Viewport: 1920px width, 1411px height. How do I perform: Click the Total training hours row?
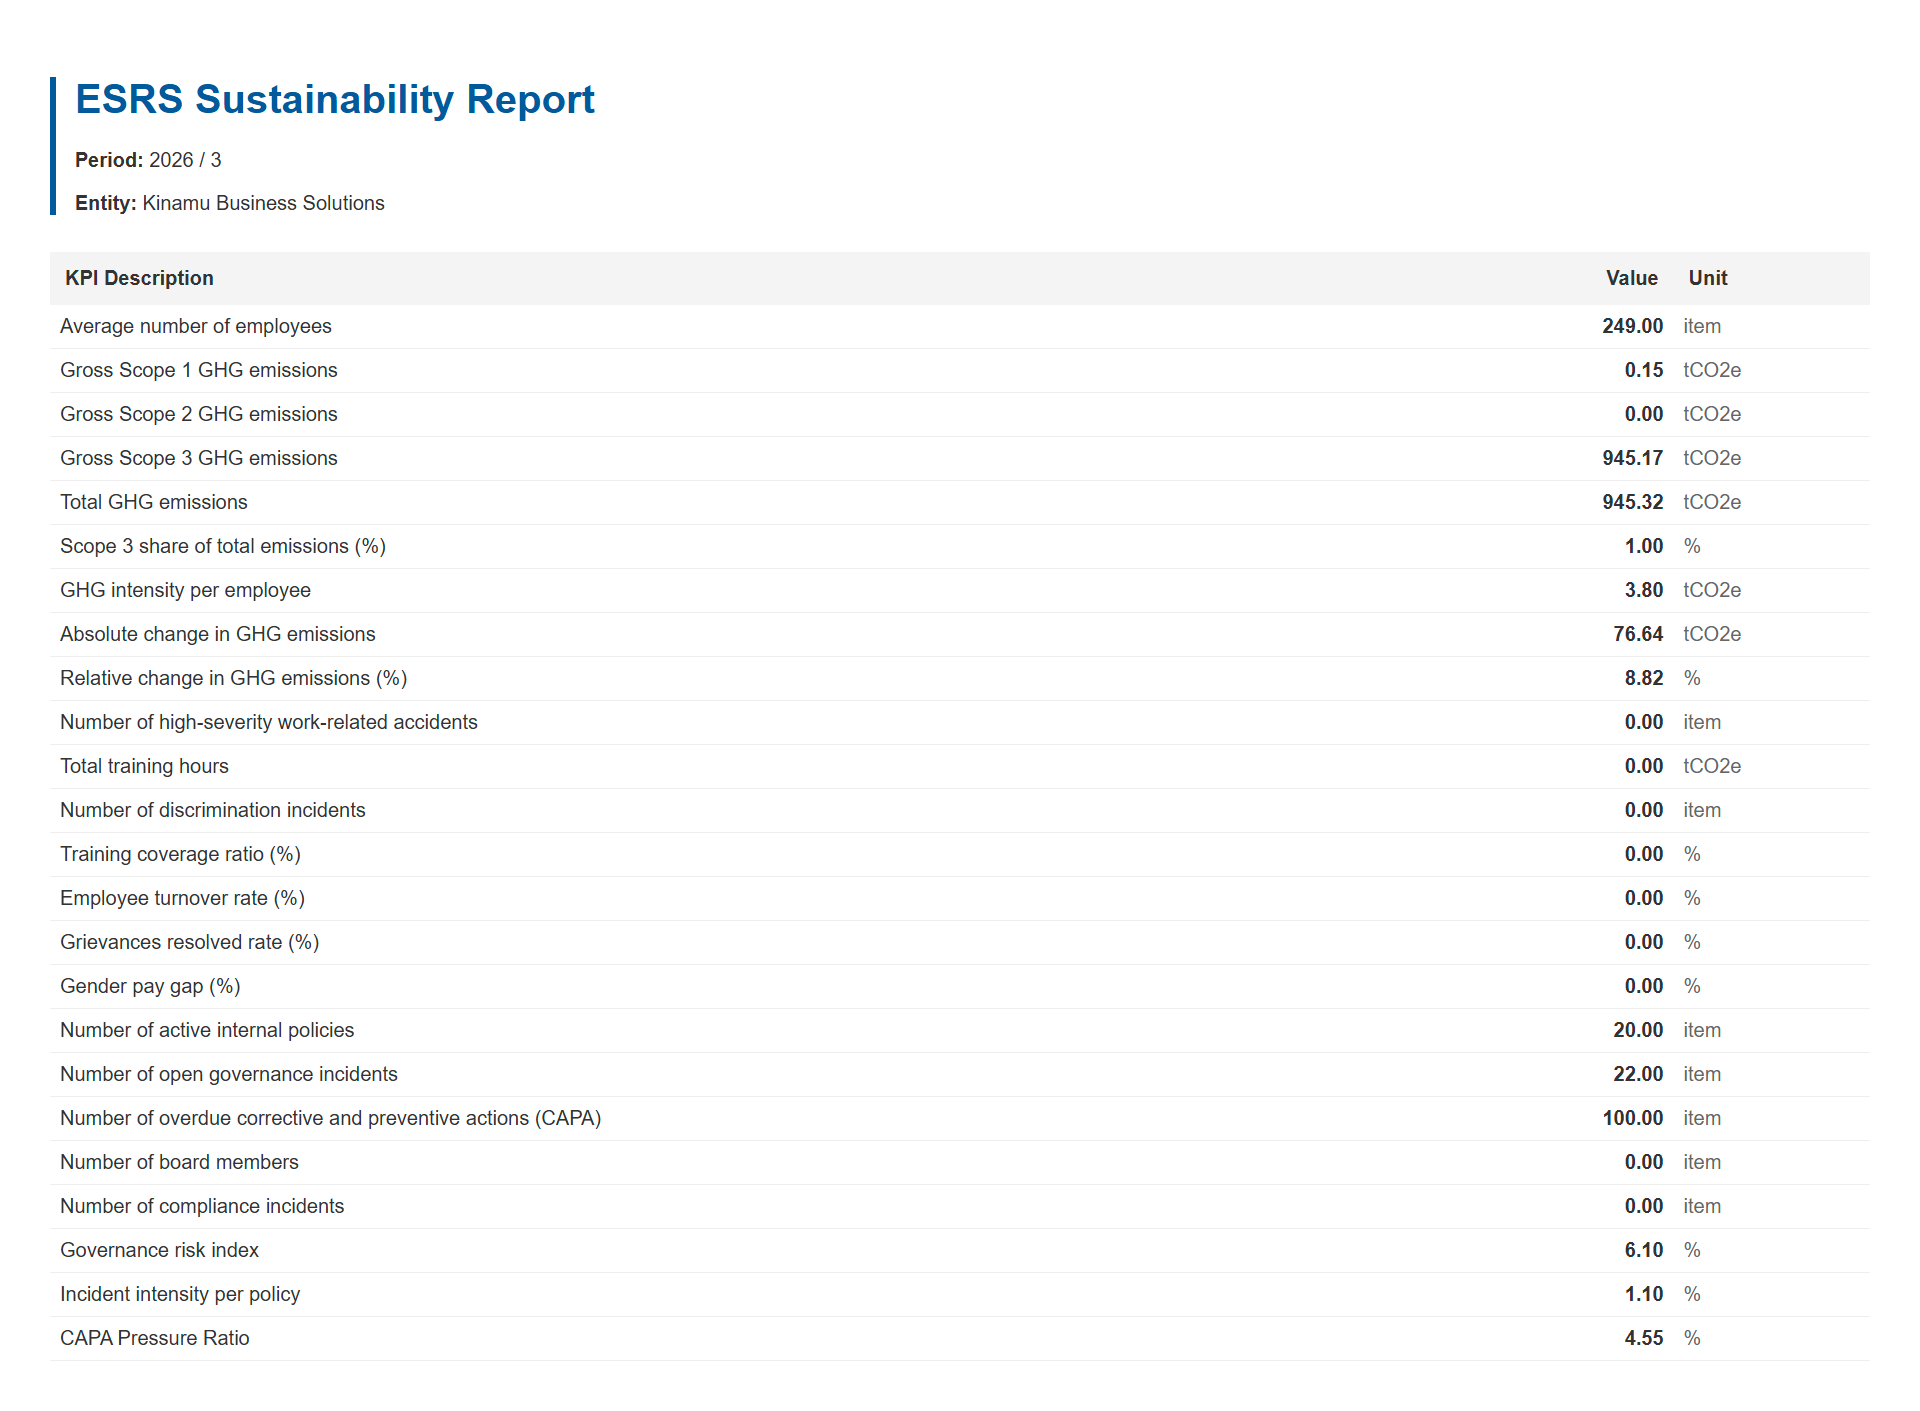[x=960, y=766]
